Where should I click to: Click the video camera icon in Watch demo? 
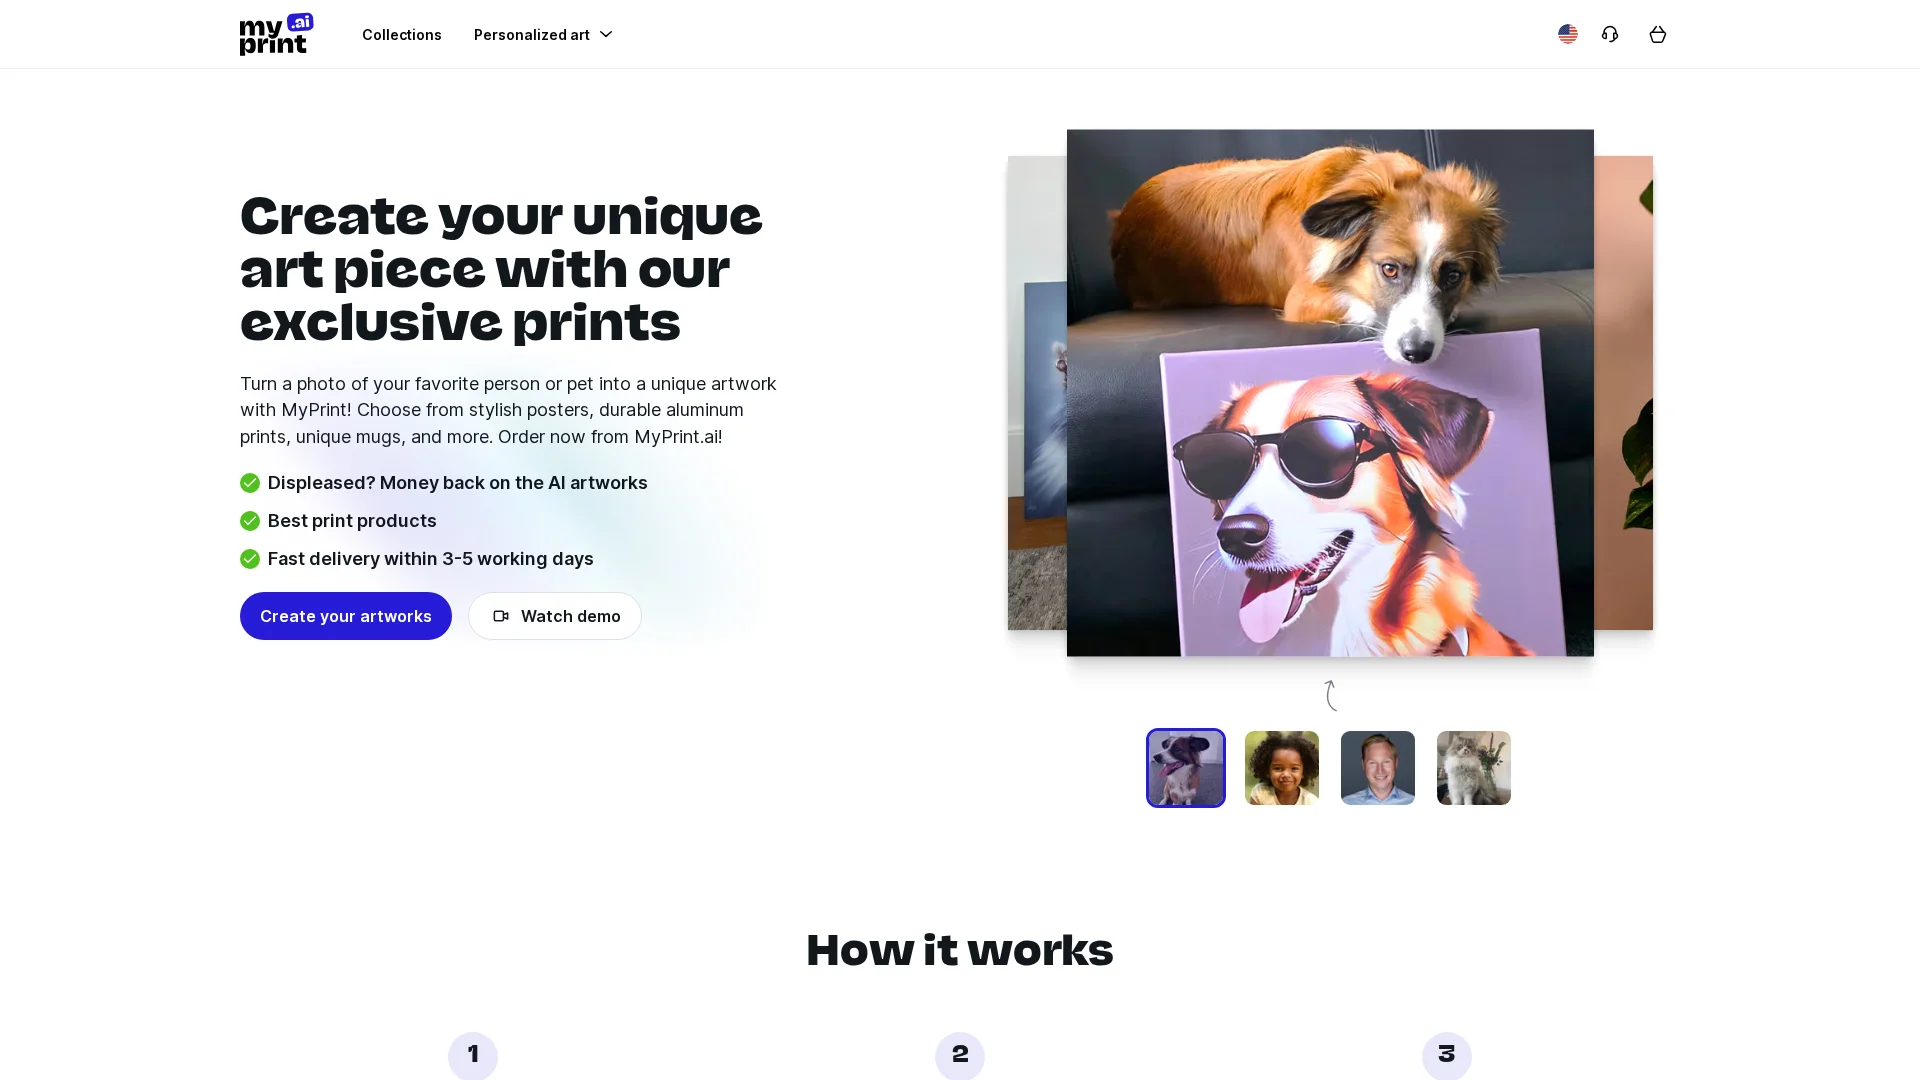pos(501,616)
